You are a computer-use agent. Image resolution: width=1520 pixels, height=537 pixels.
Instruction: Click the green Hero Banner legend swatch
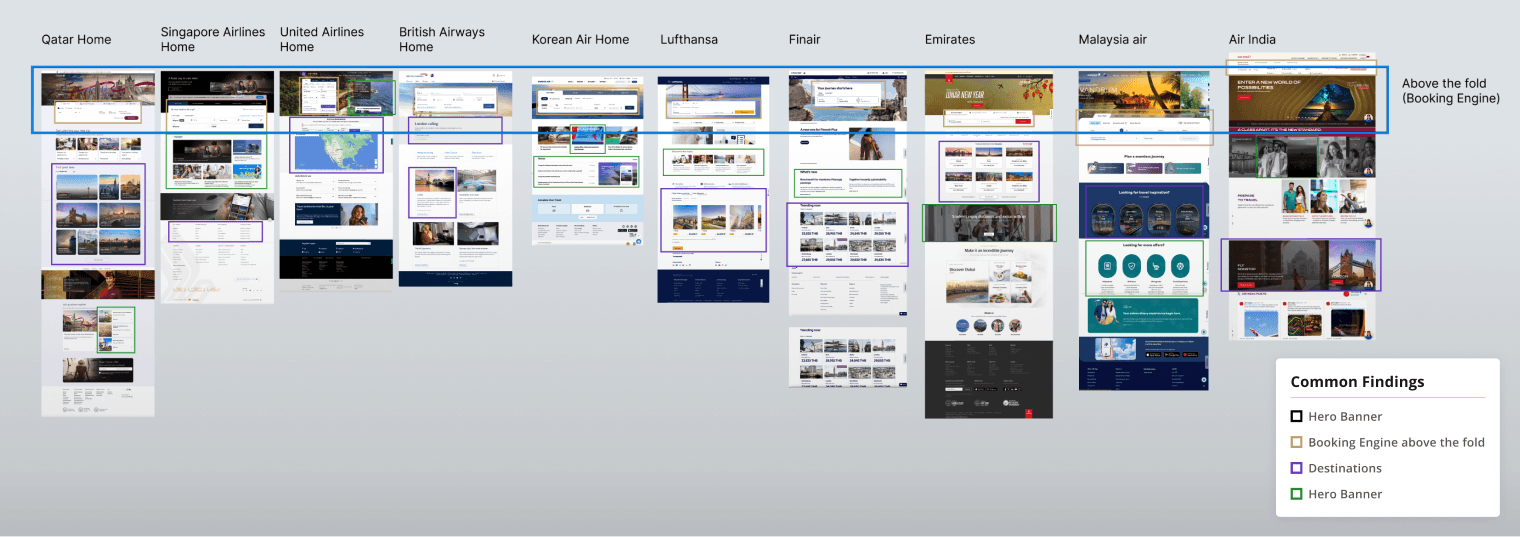pos(1296,494)
